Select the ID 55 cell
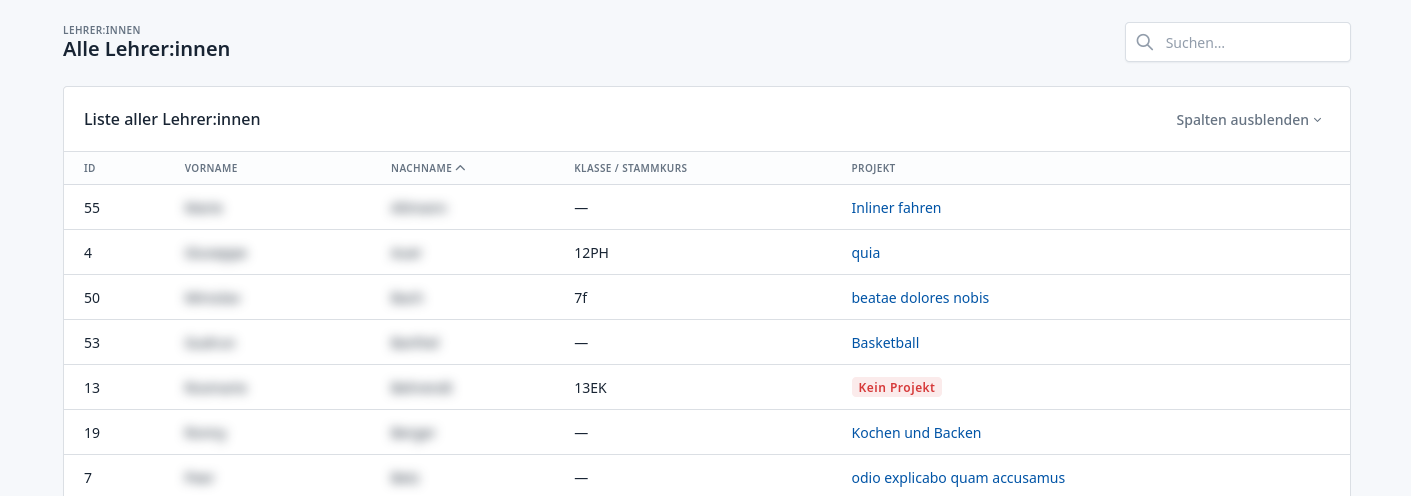This screenshot has height=496, width=1411. [x=92, y=208]
